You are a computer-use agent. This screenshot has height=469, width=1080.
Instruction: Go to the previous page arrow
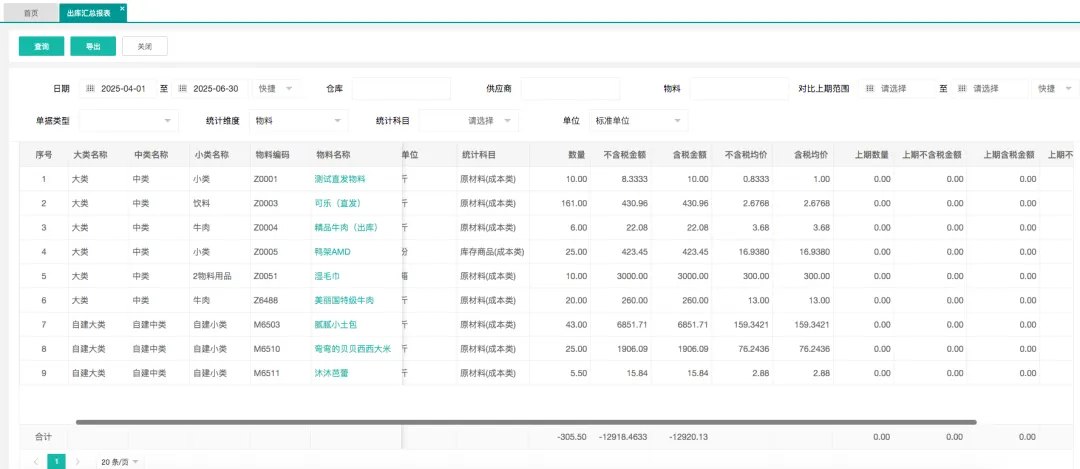click(36, 461)
